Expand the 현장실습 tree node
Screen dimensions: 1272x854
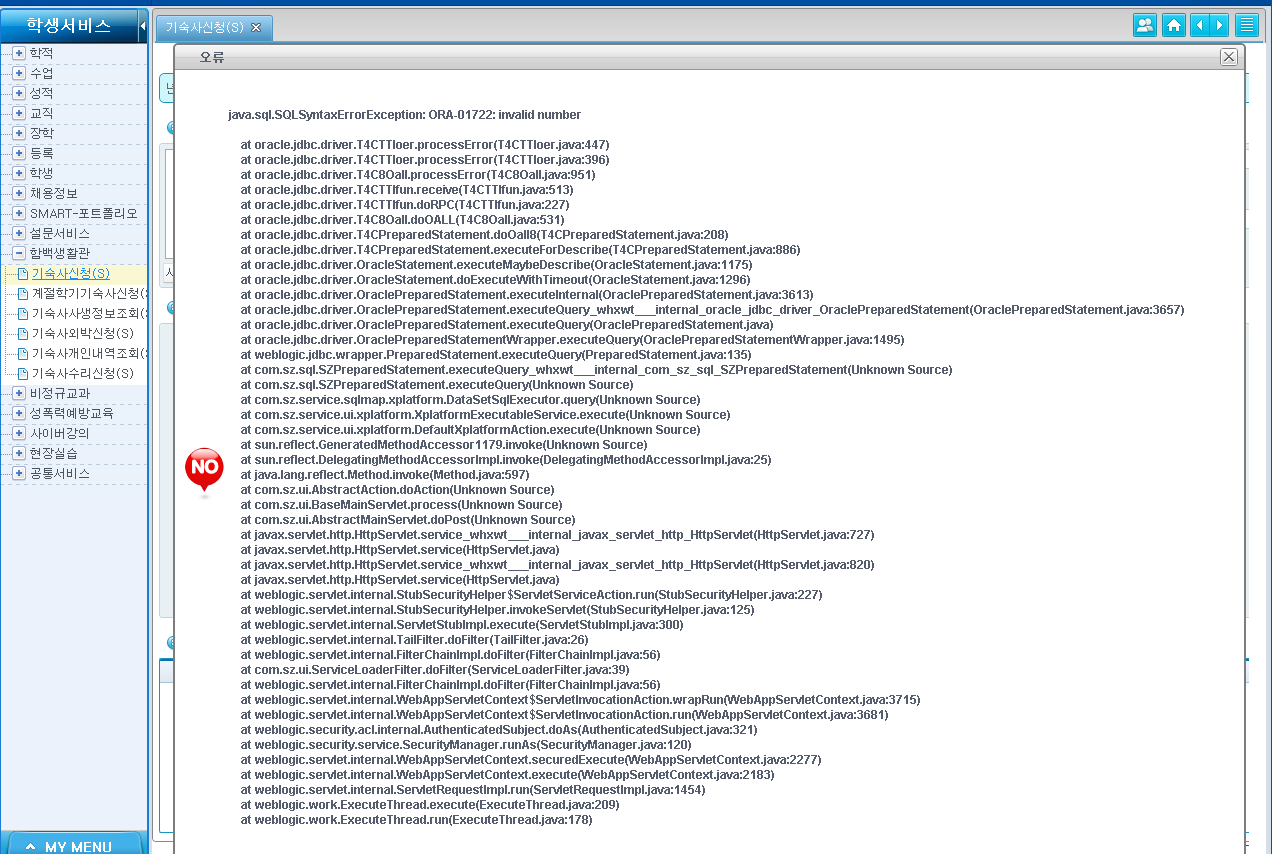[x=19, y=453]
